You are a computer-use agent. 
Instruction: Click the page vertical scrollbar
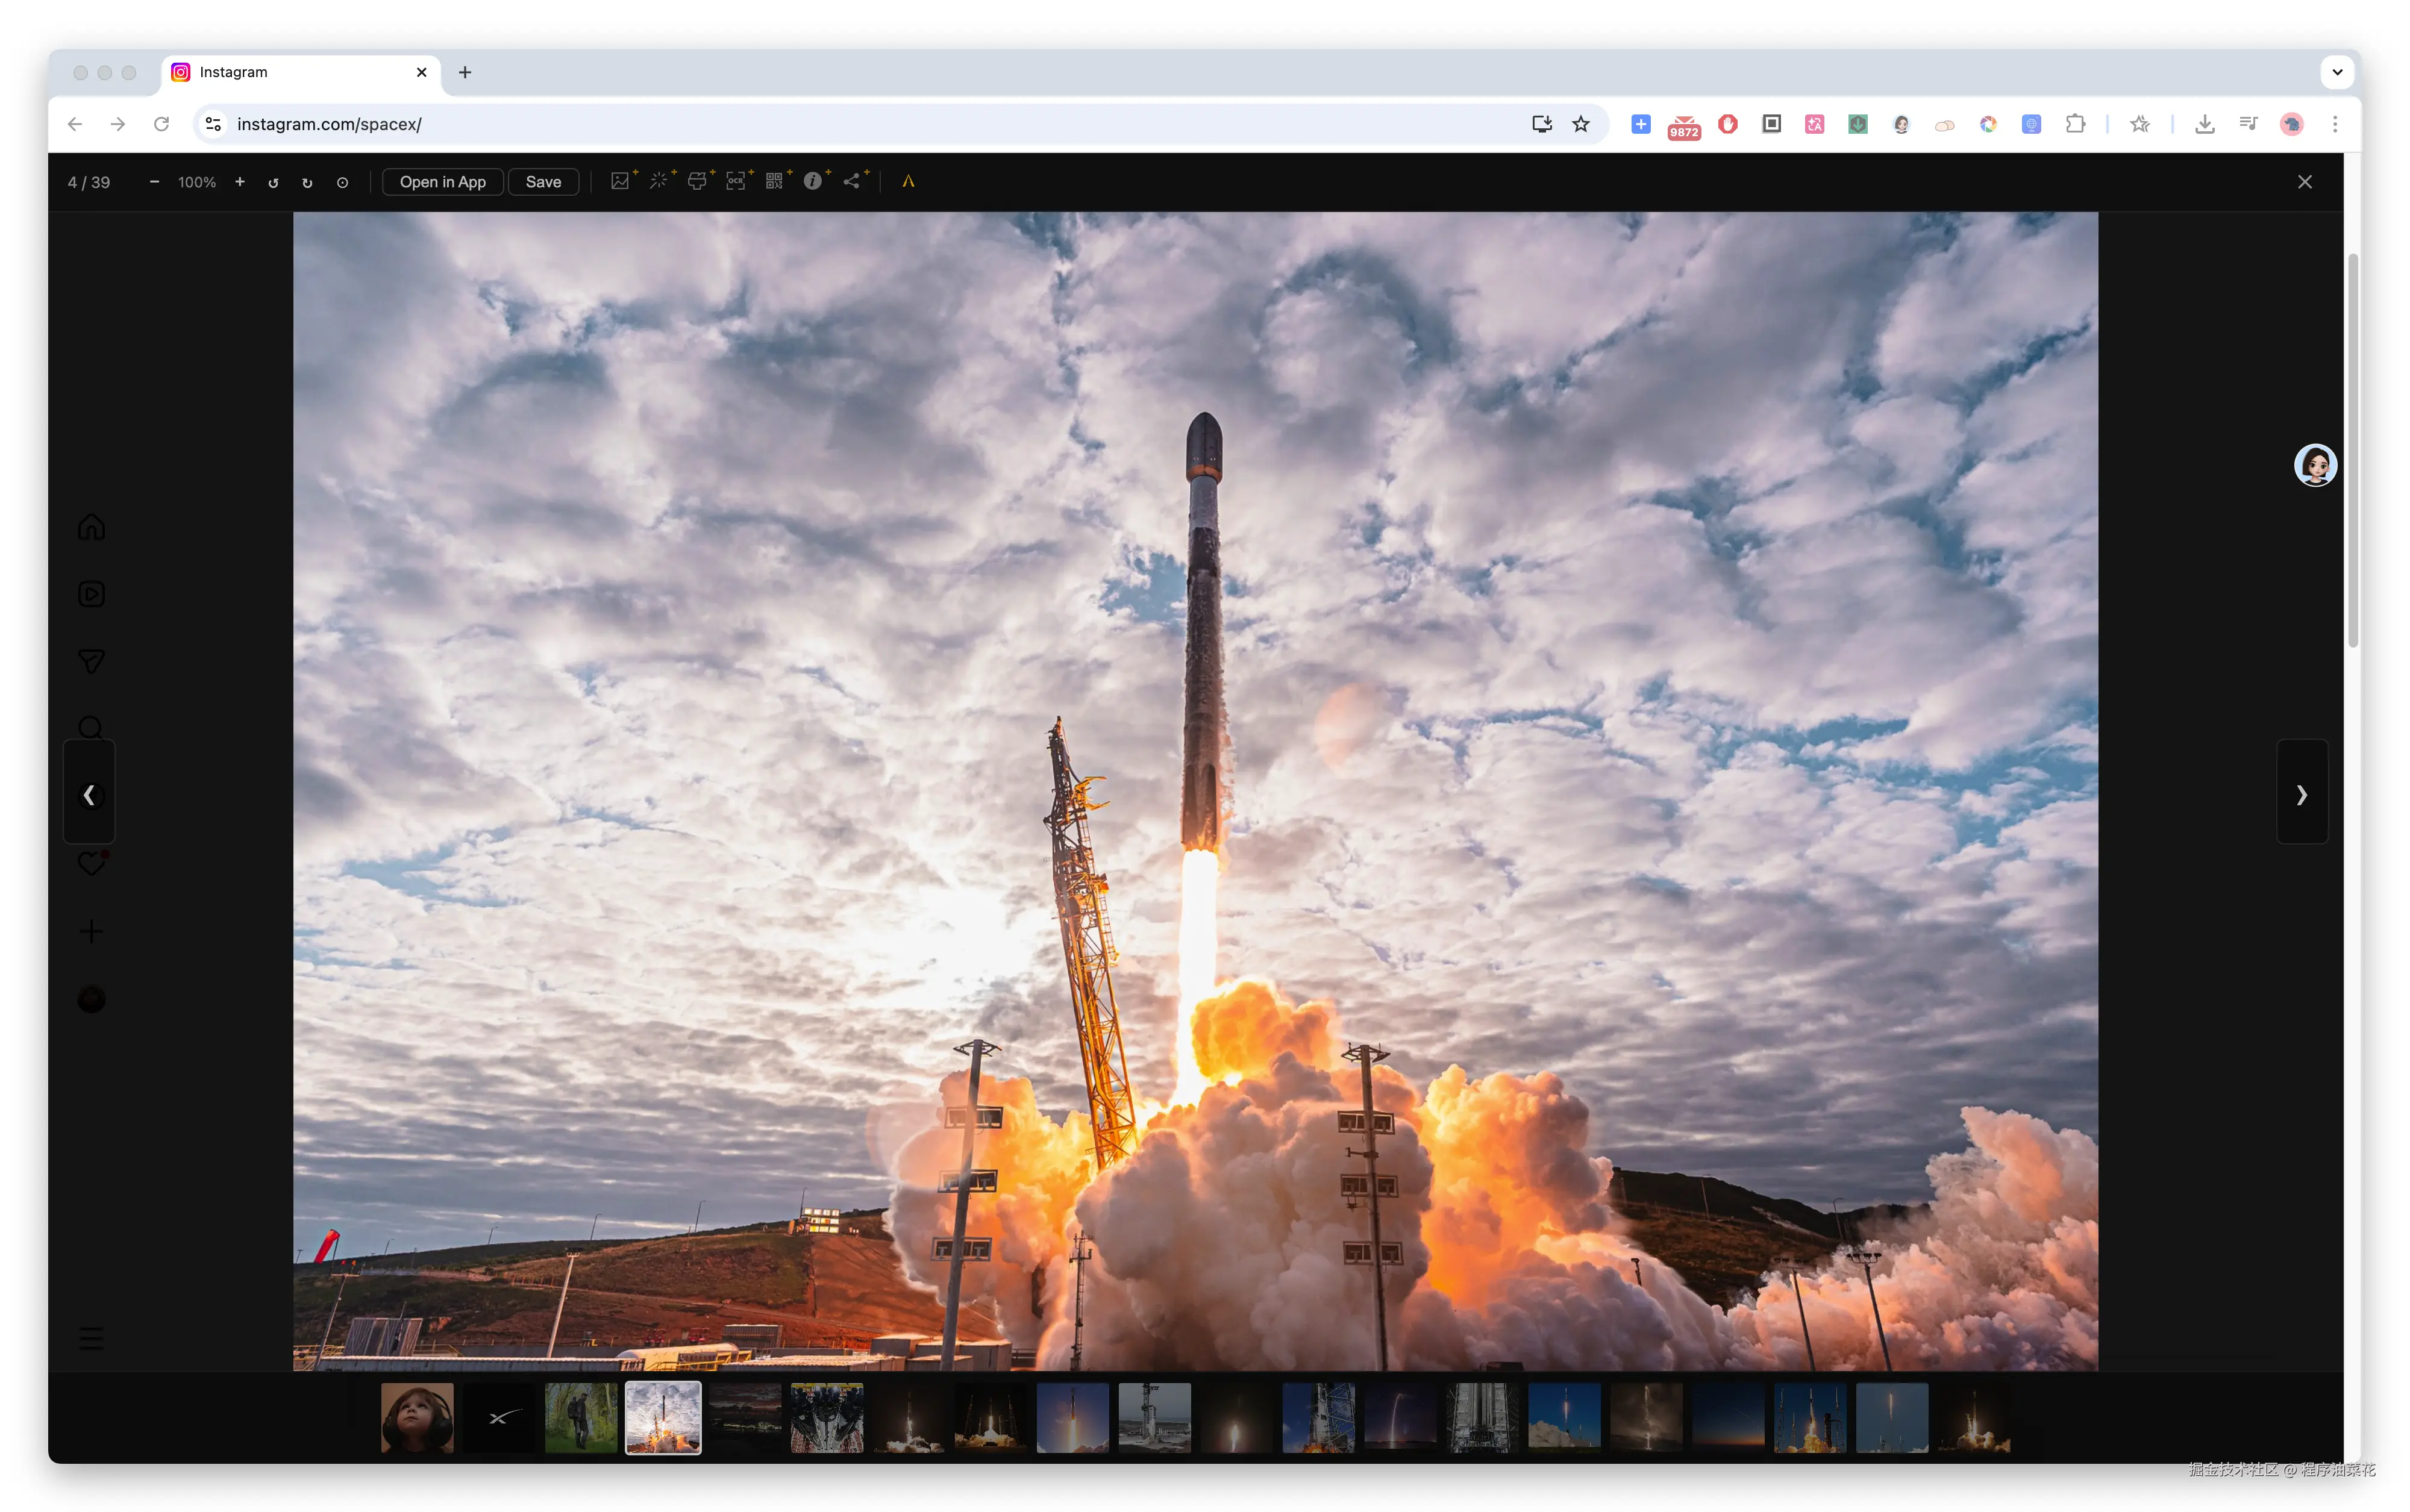tap(2352, 450)
